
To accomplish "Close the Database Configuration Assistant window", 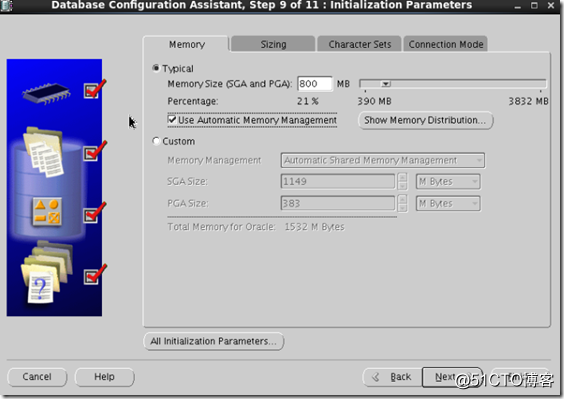I will [x=551, y=5].
